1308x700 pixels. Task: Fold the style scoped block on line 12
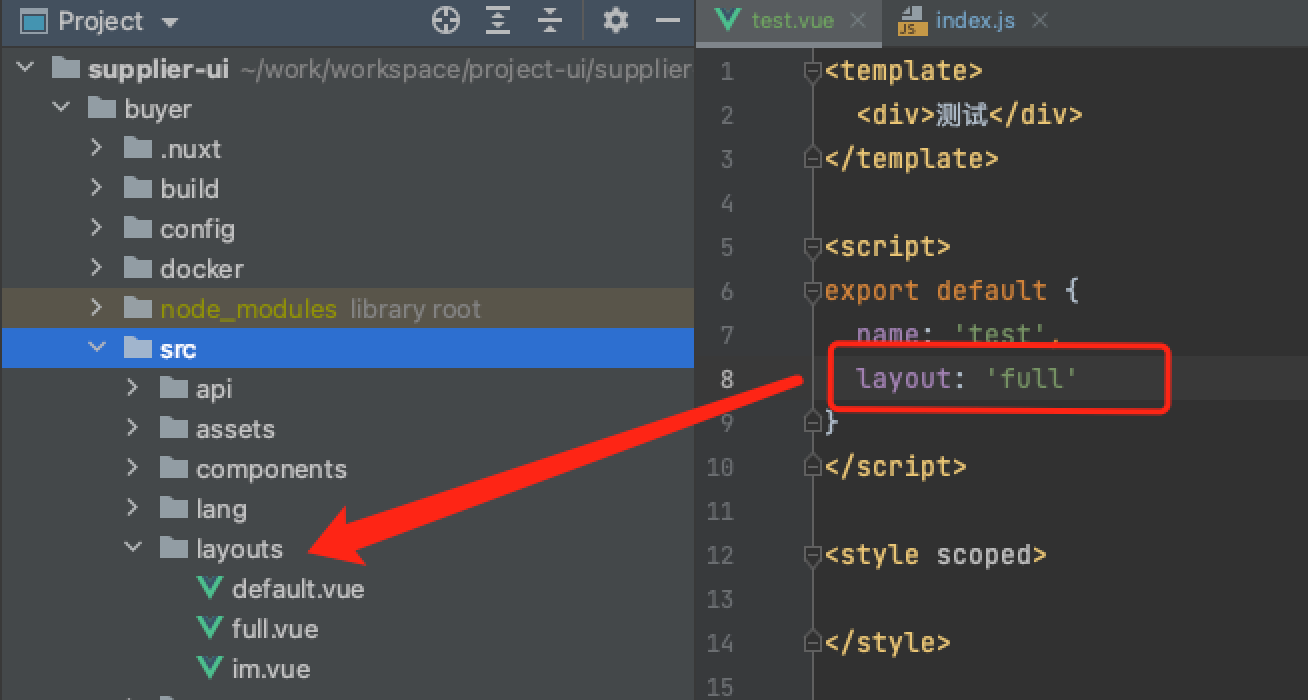point(813,555)
